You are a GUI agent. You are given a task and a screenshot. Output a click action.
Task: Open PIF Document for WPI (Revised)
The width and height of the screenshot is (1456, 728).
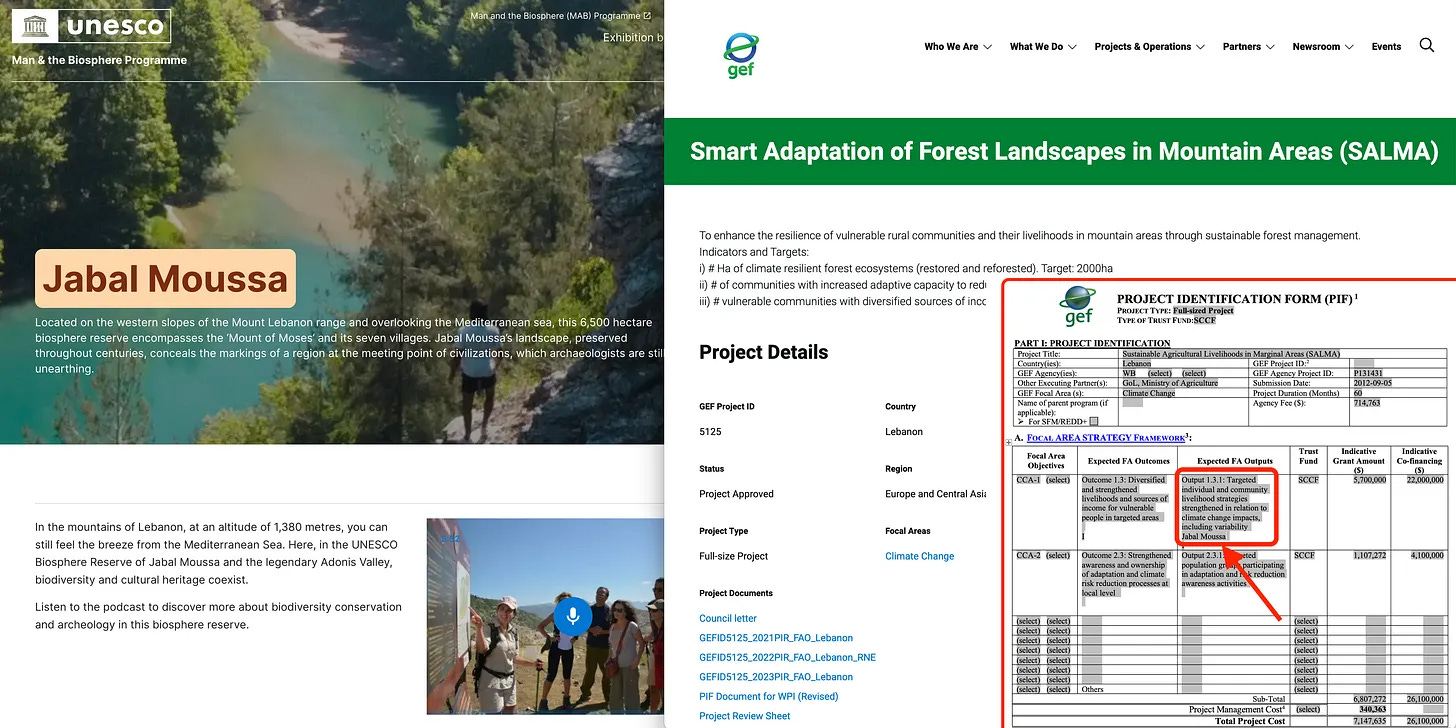click(768, 696)
